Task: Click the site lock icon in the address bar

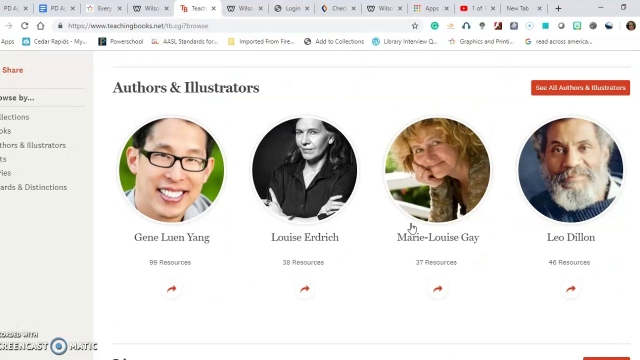Action: point(60,26)
